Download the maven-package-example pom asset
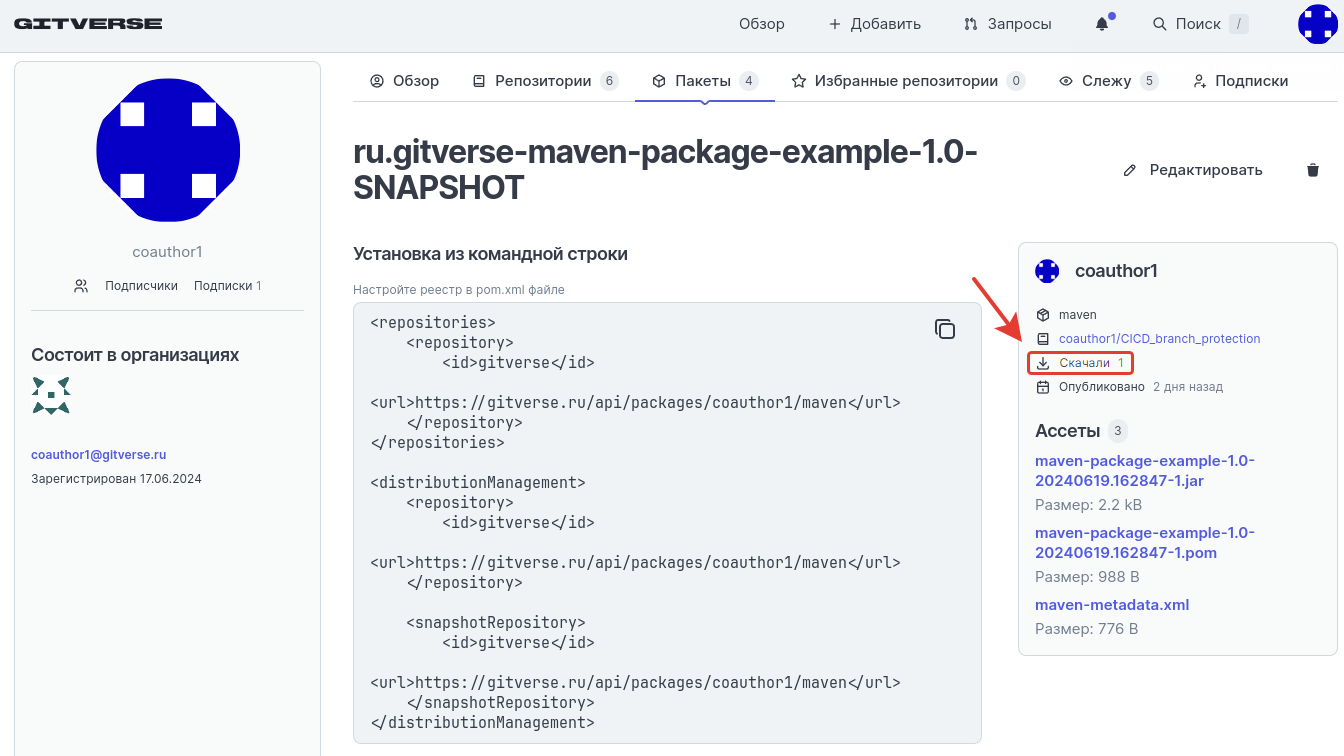Screen dimensions: 1344x756 click(x=1145, y=543)
